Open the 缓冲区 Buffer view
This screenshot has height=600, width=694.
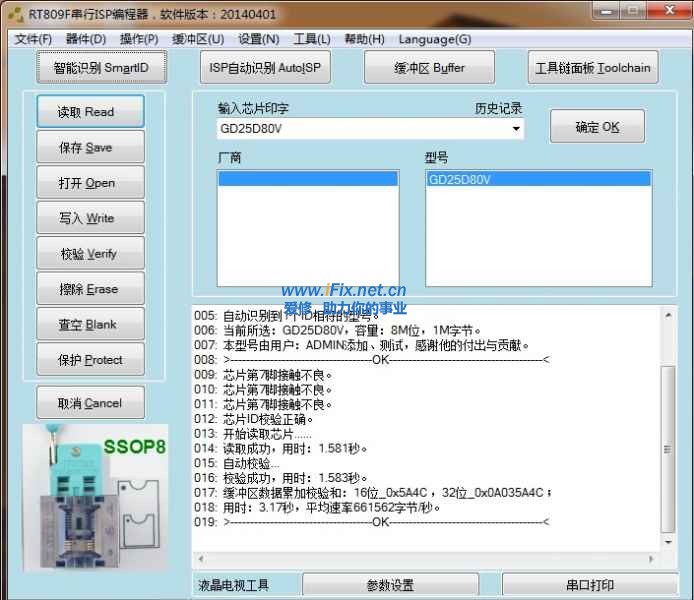click(x=429, y=67)
